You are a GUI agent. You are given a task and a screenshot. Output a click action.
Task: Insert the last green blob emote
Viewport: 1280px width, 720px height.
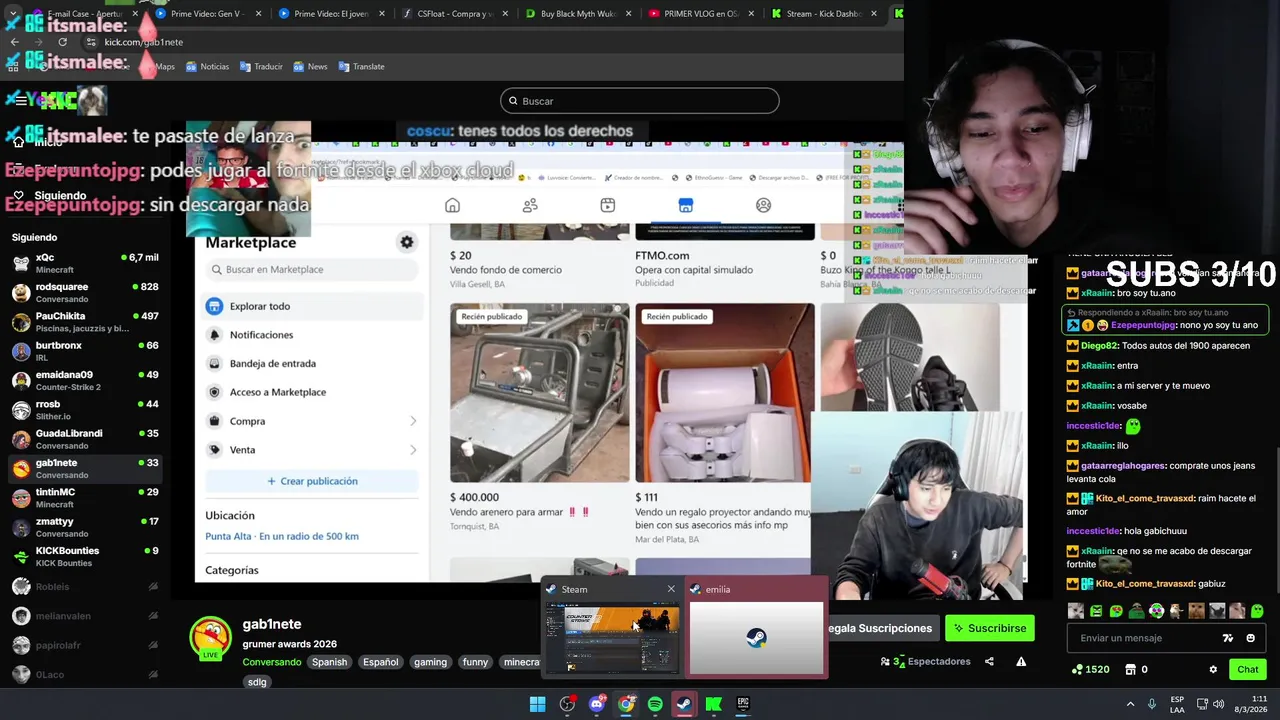tap(1257, 611)
